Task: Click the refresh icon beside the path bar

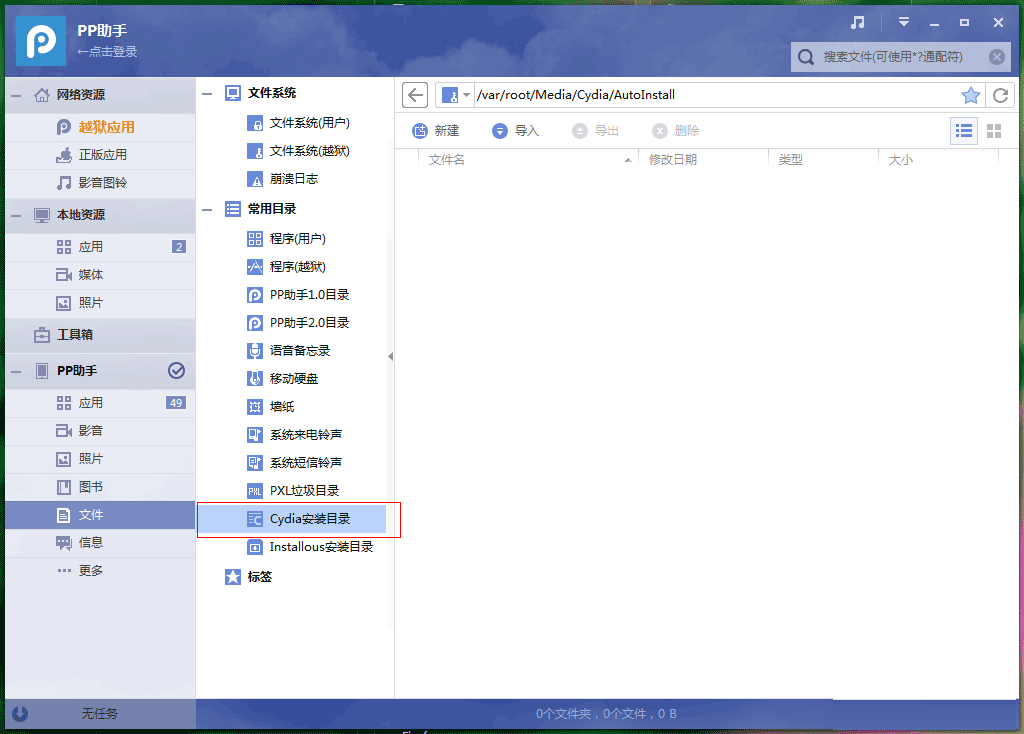Action: (1001, 94)
